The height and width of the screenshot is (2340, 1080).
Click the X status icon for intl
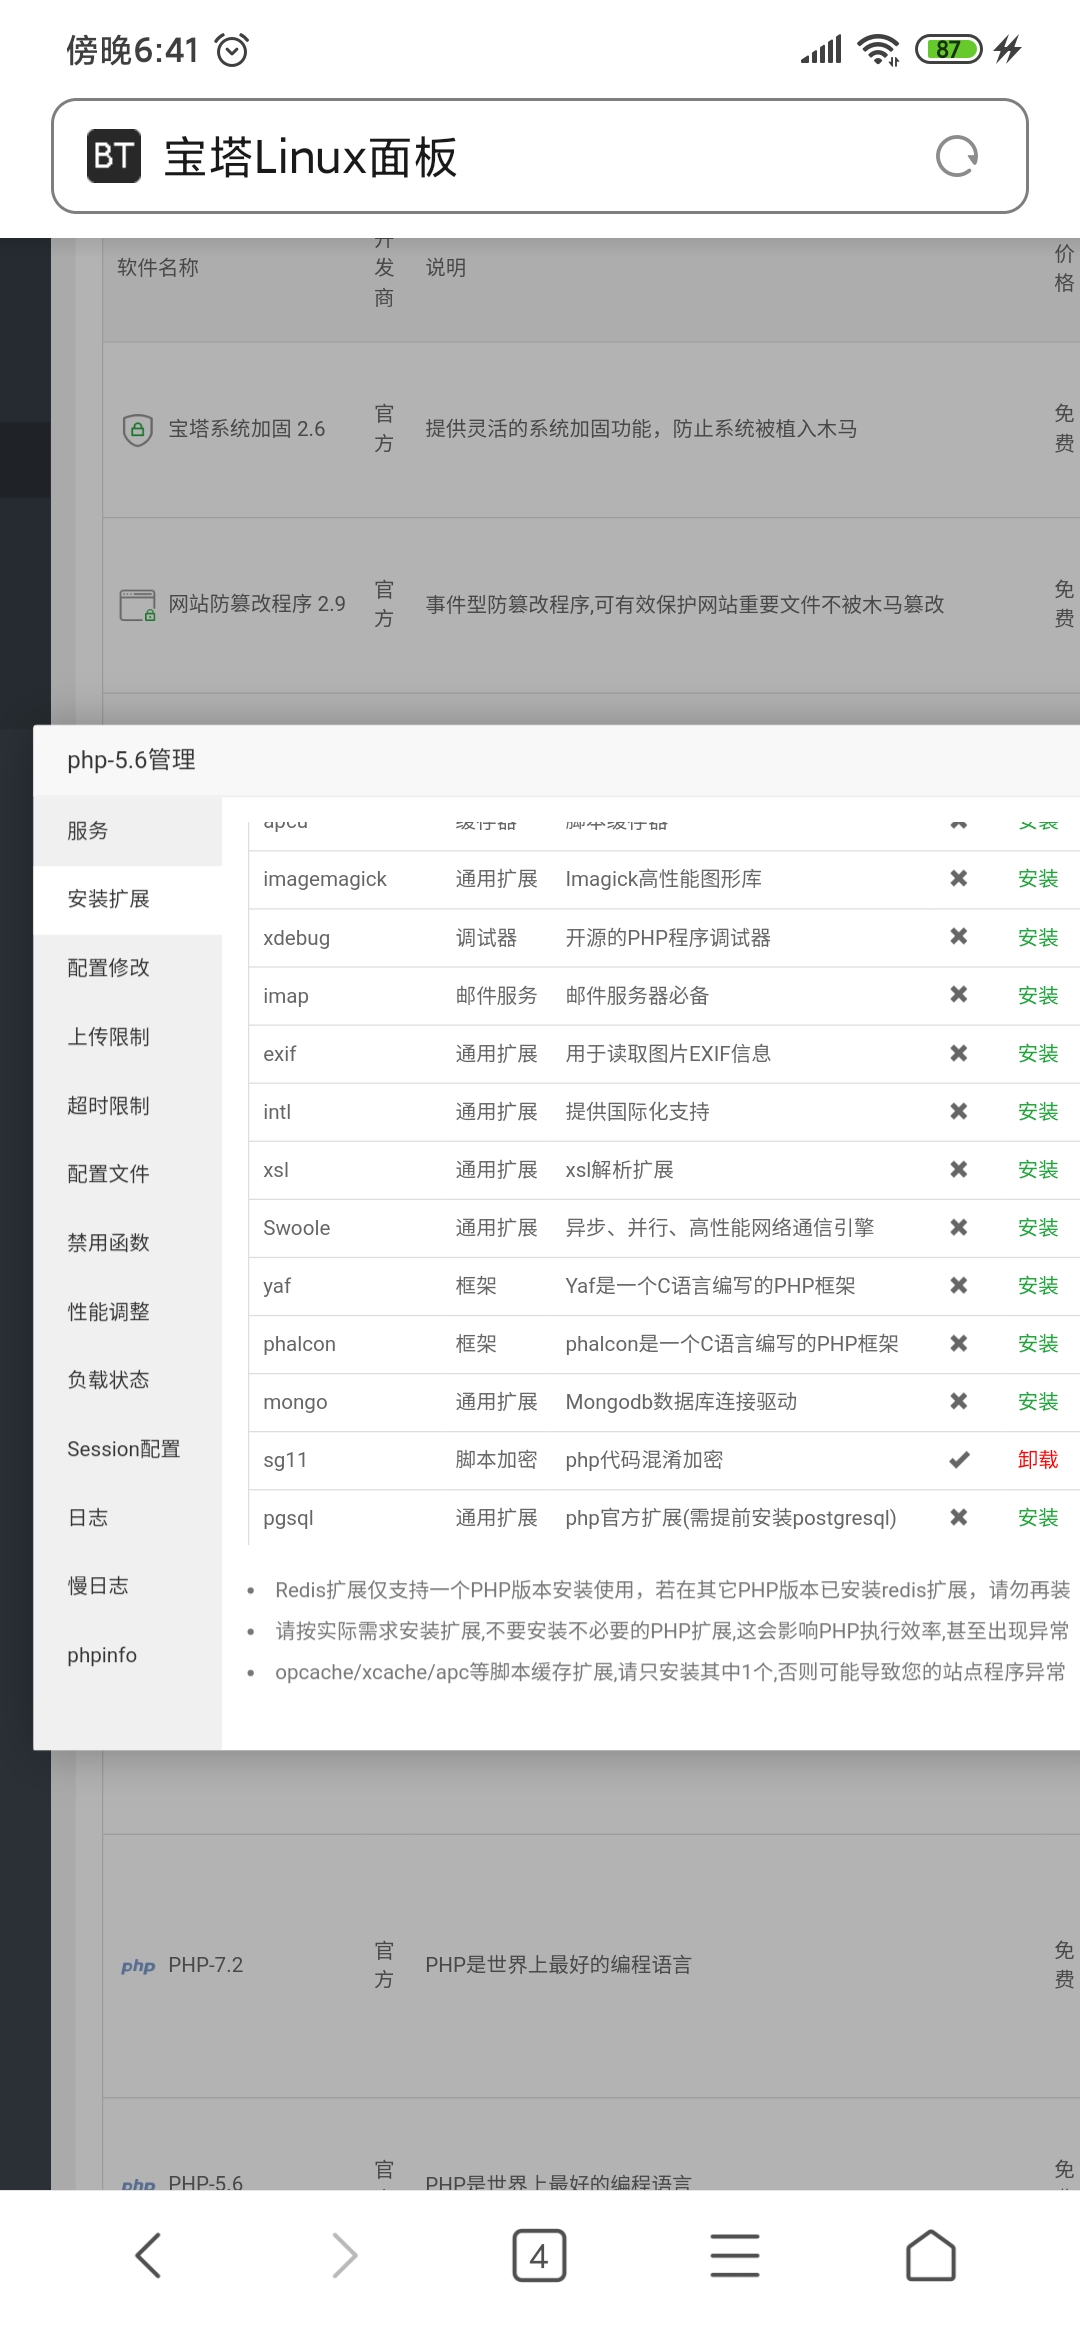[x=958, y=1111]
